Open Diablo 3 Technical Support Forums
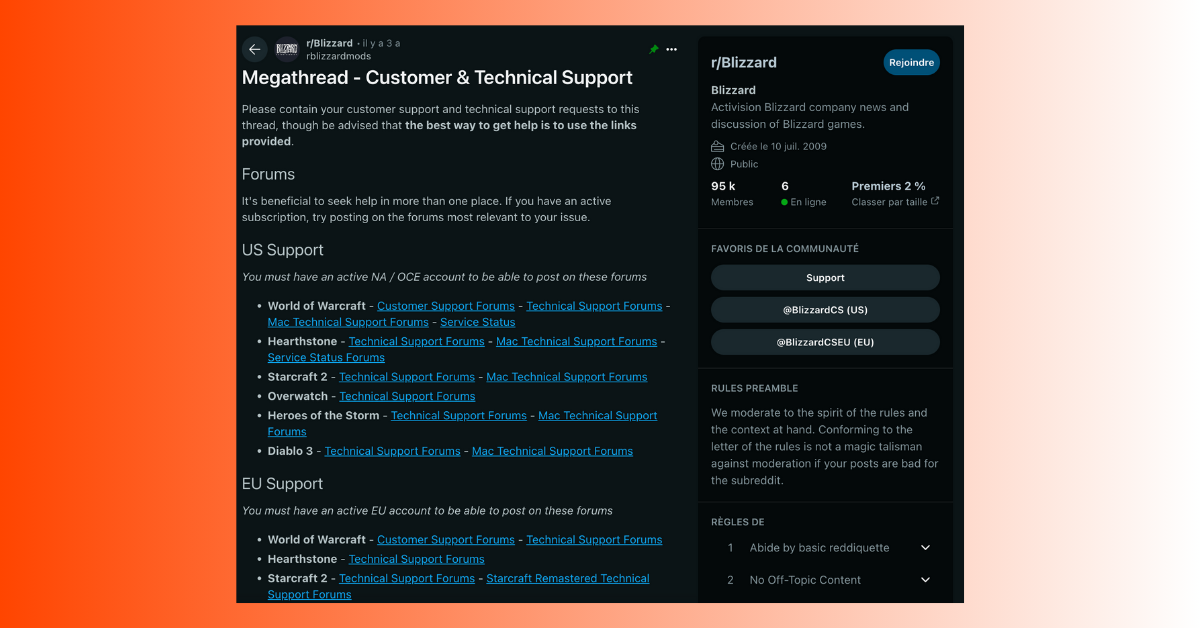Viewport: 1200px width, 628px height. pos(392,451)
